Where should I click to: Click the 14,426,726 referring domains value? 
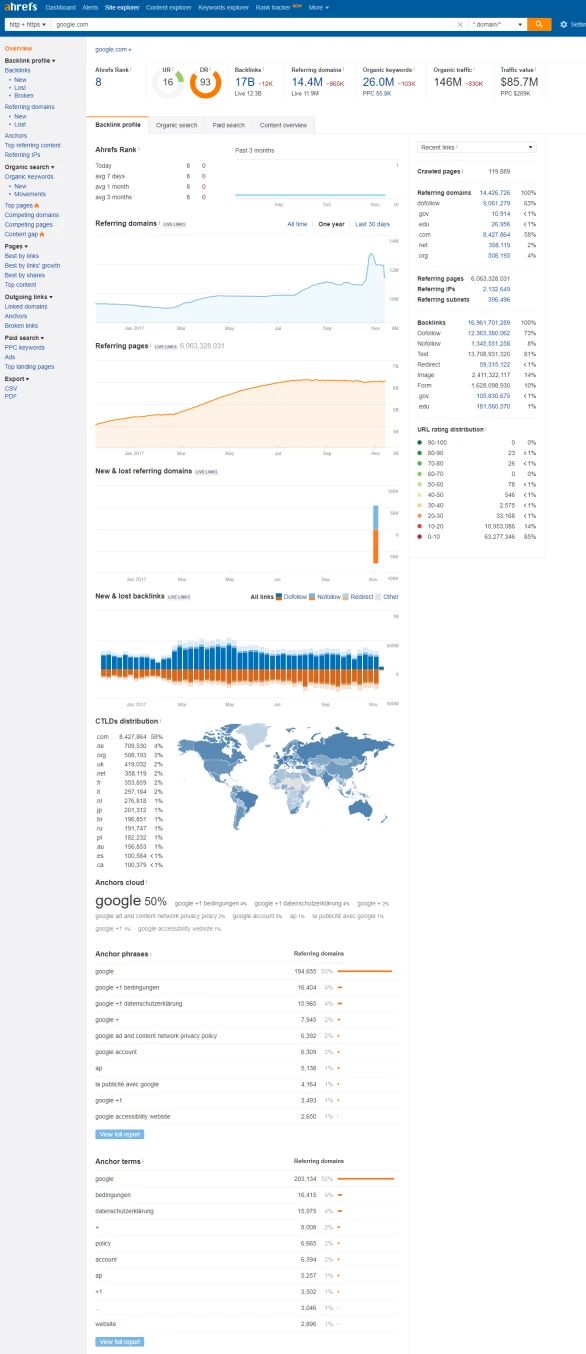click(495, 192)
